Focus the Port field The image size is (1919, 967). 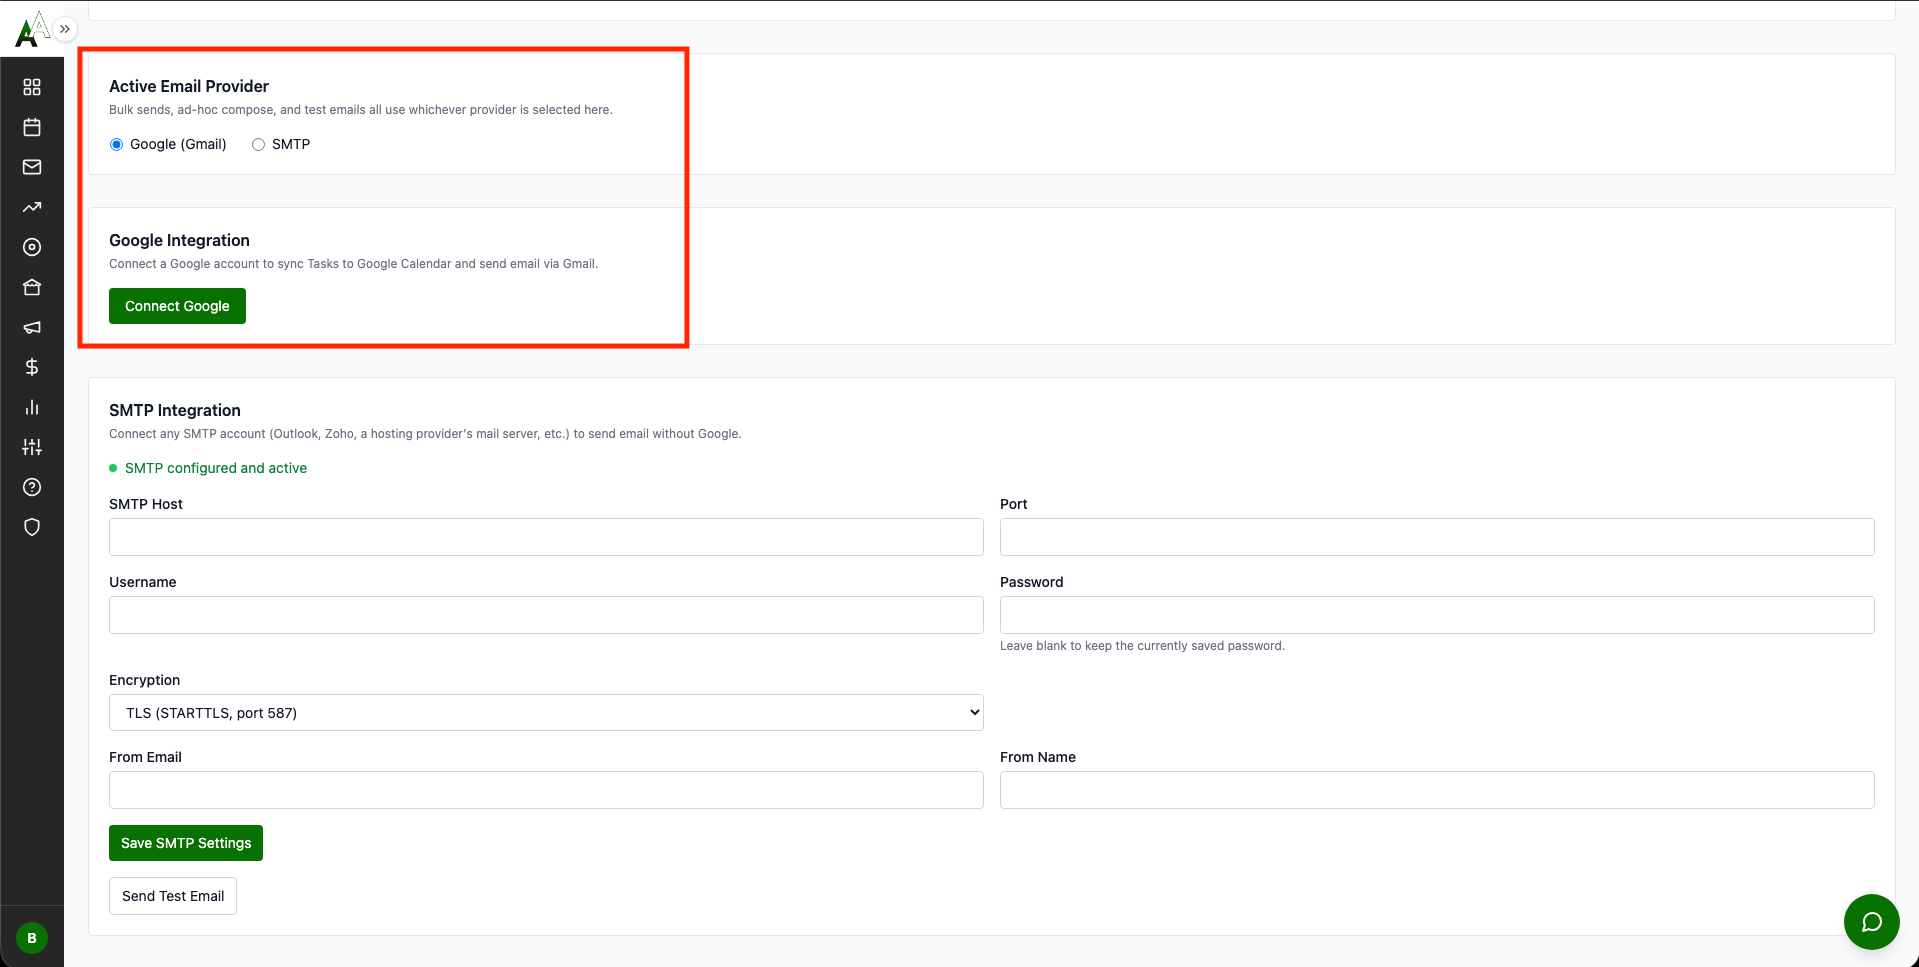pos(1437,537)
